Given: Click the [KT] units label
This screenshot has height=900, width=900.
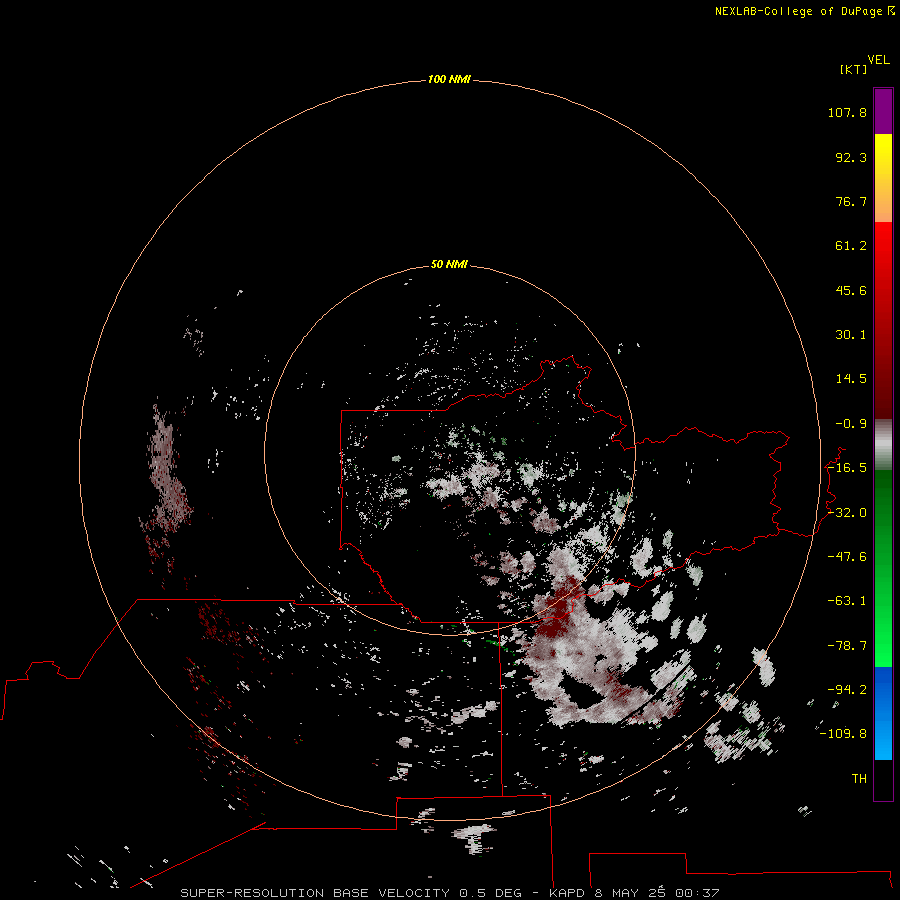Looking at the screenshot, I should (x=853, y=69).
